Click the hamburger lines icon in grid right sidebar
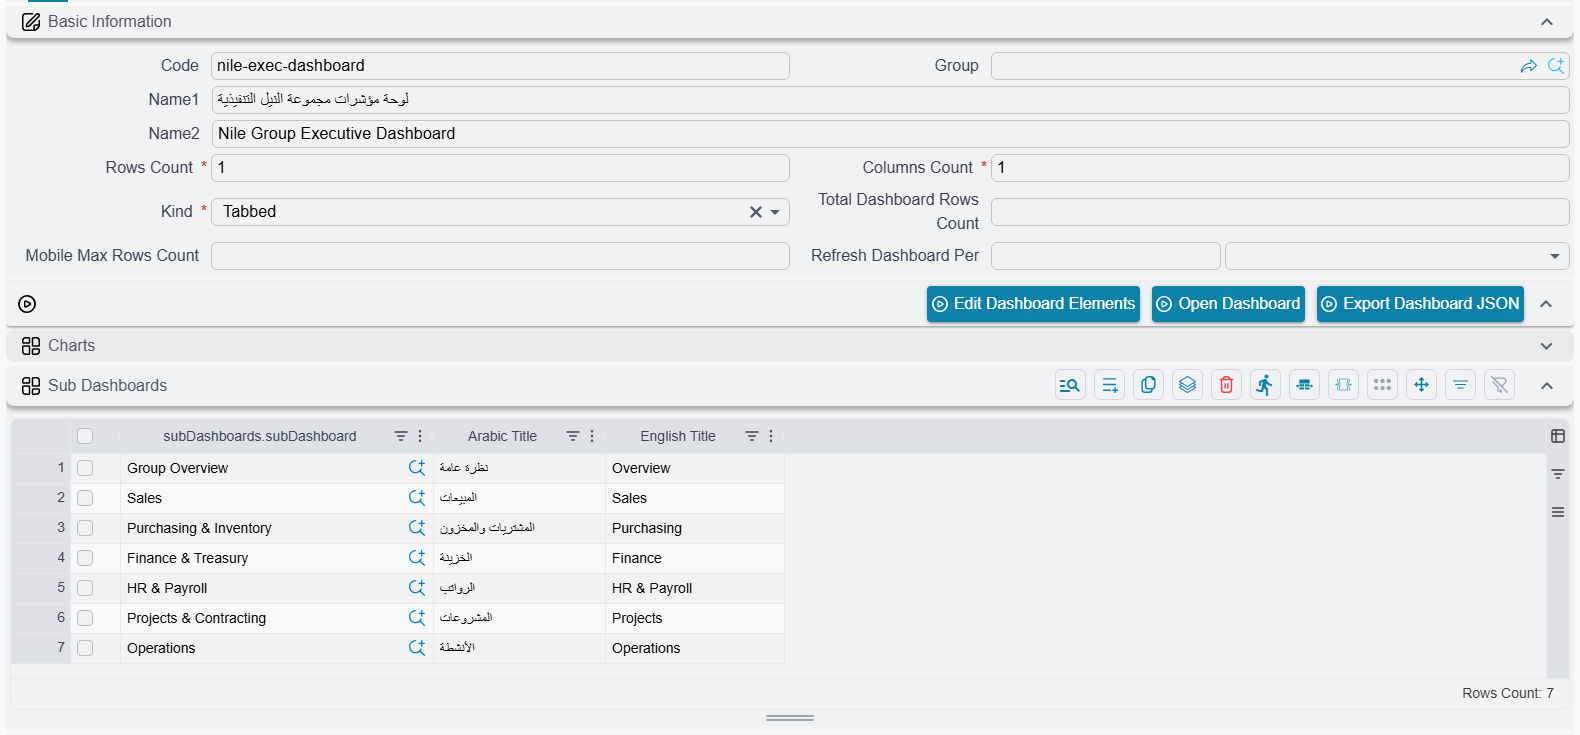This screenshot has width=1580, height=735. pos(1558,512)
